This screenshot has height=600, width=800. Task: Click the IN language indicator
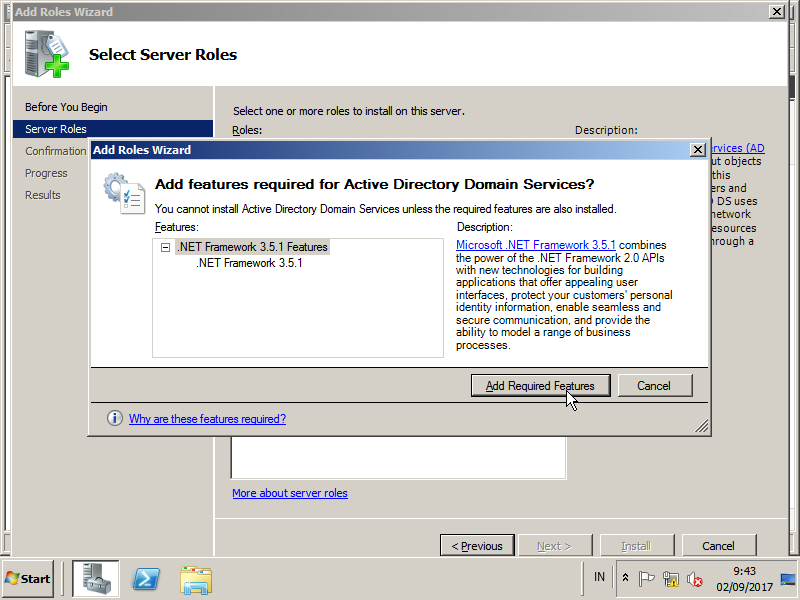tap(599, 577)
